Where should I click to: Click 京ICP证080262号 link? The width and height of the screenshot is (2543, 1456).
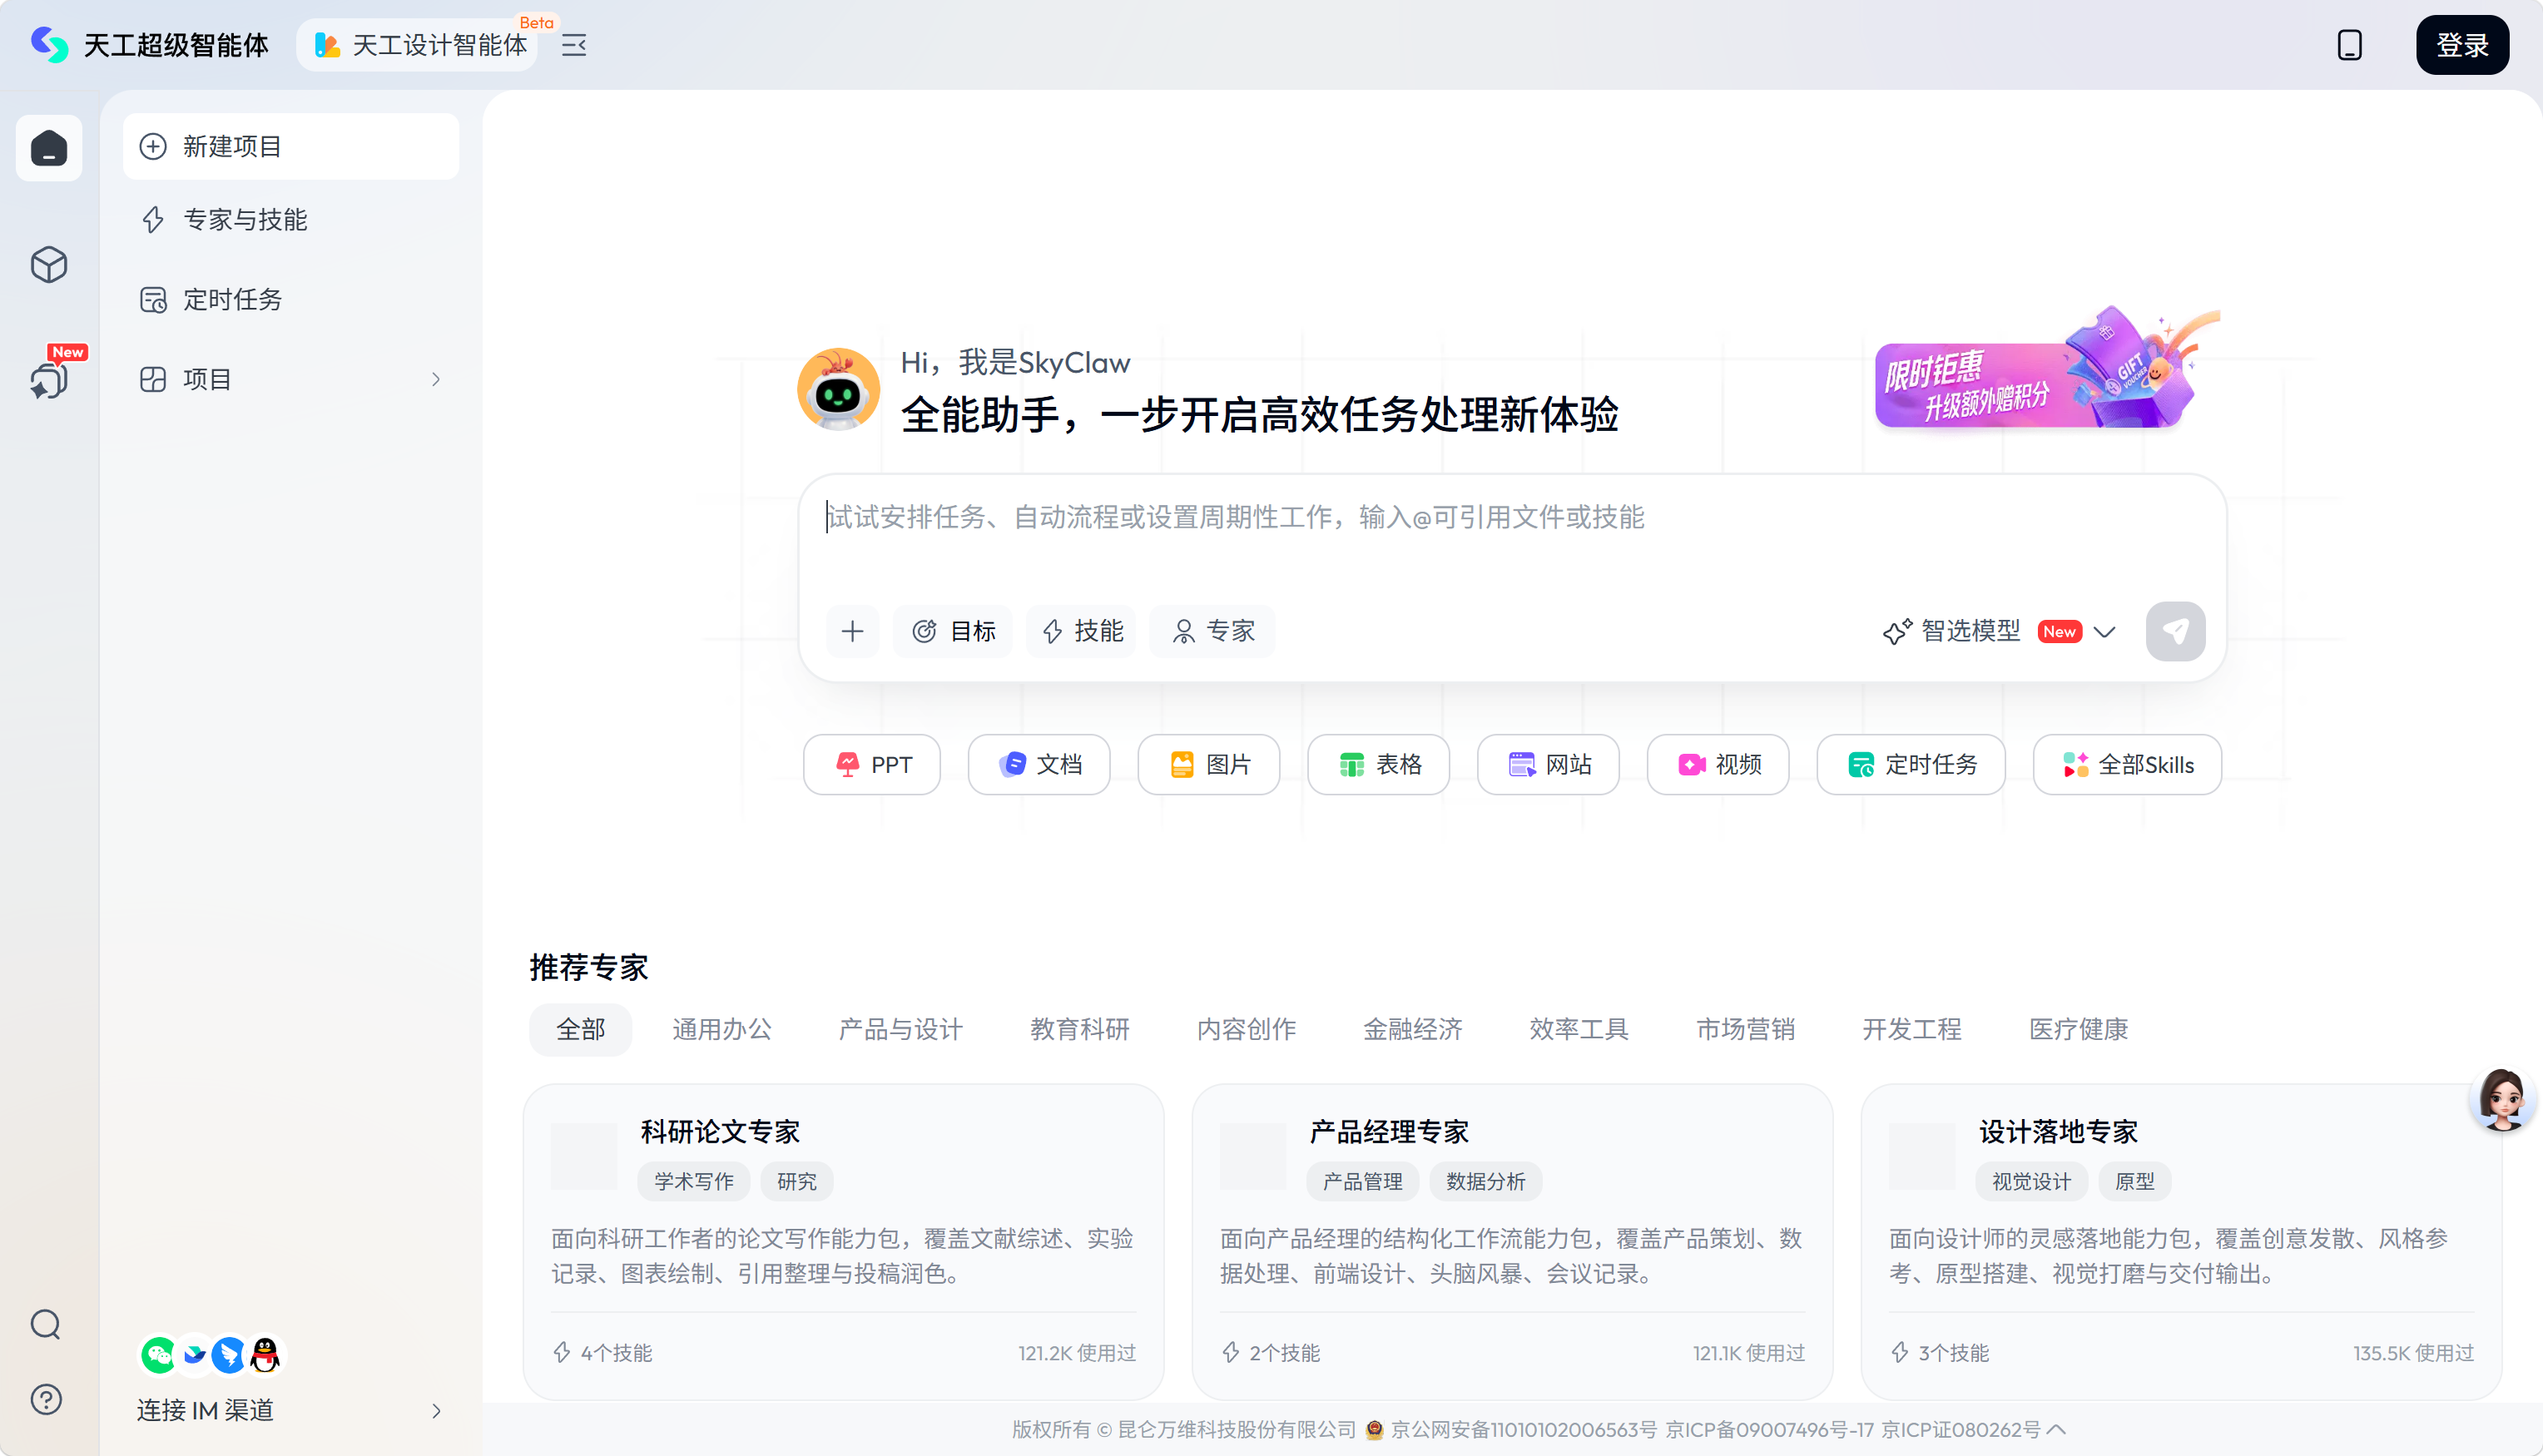1960,1429
